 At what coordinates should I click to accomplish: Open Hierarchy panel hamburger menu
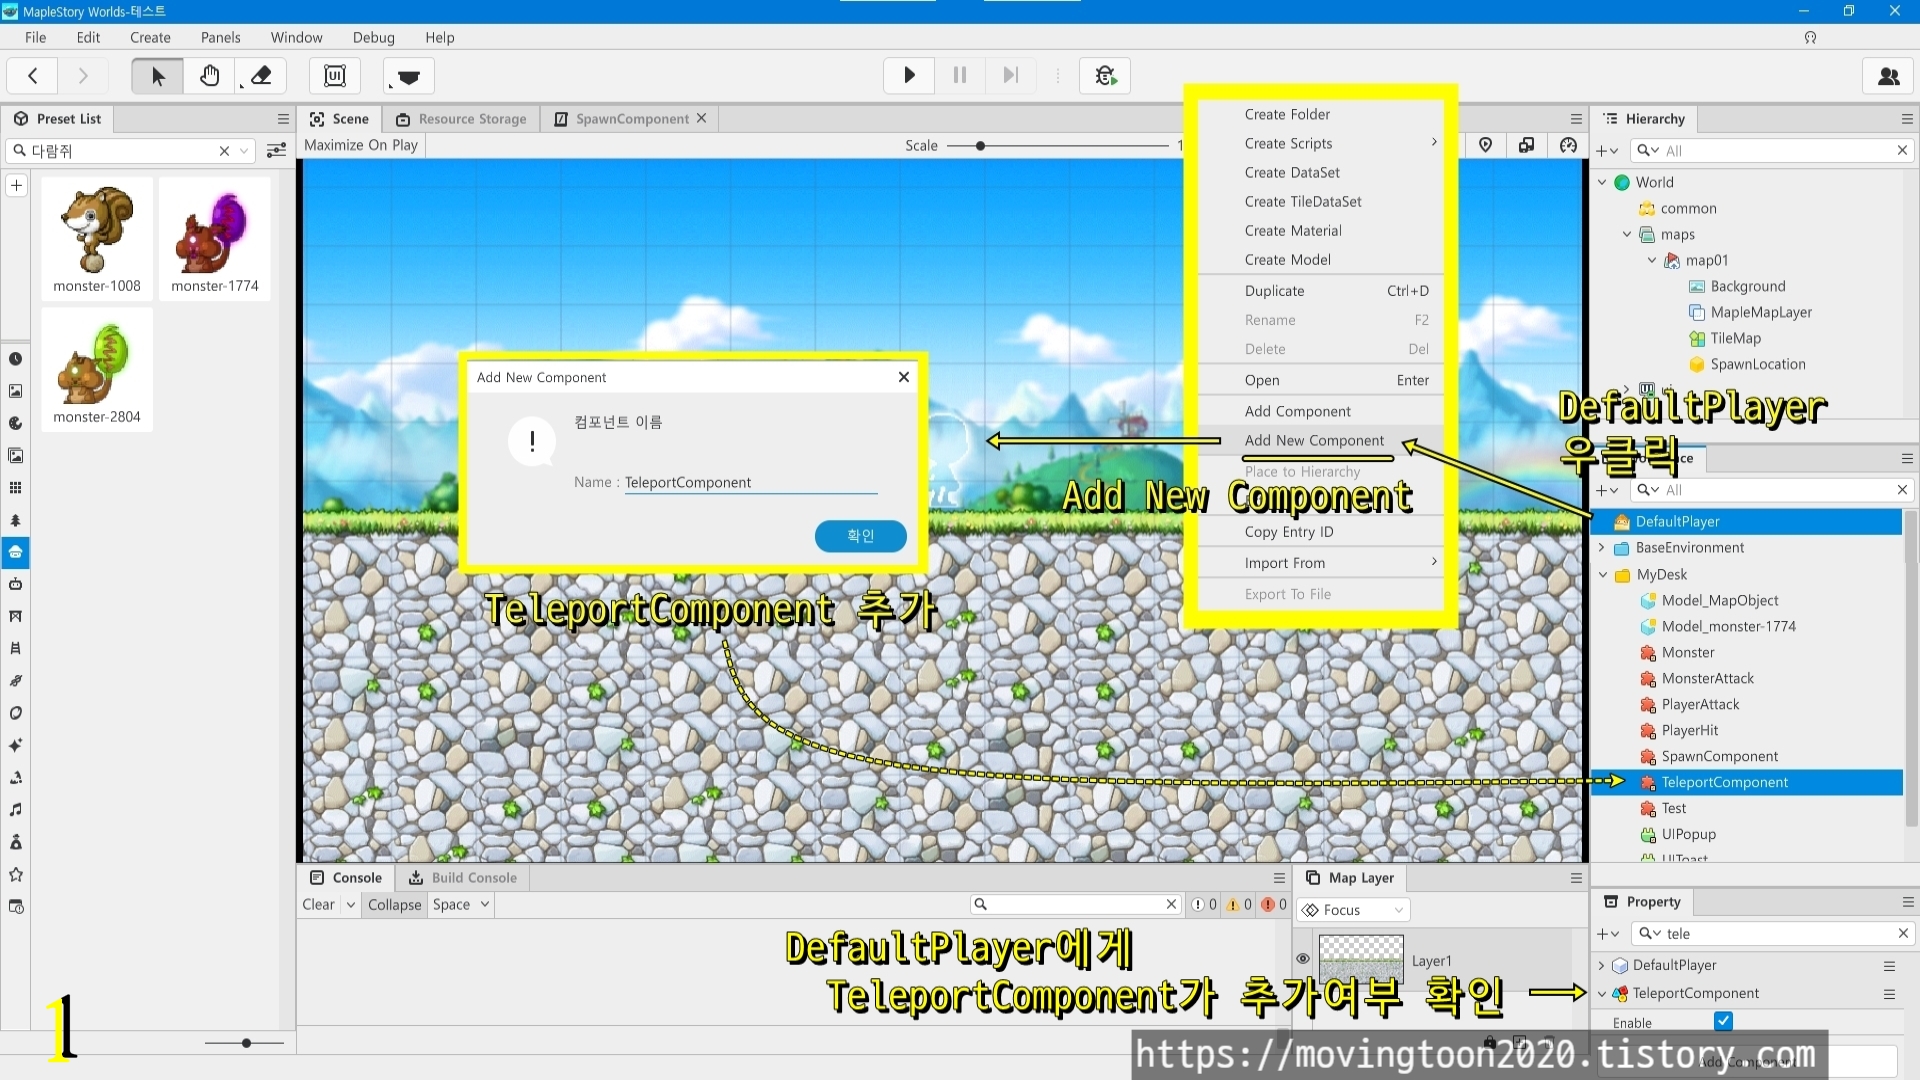[1907, 118]
